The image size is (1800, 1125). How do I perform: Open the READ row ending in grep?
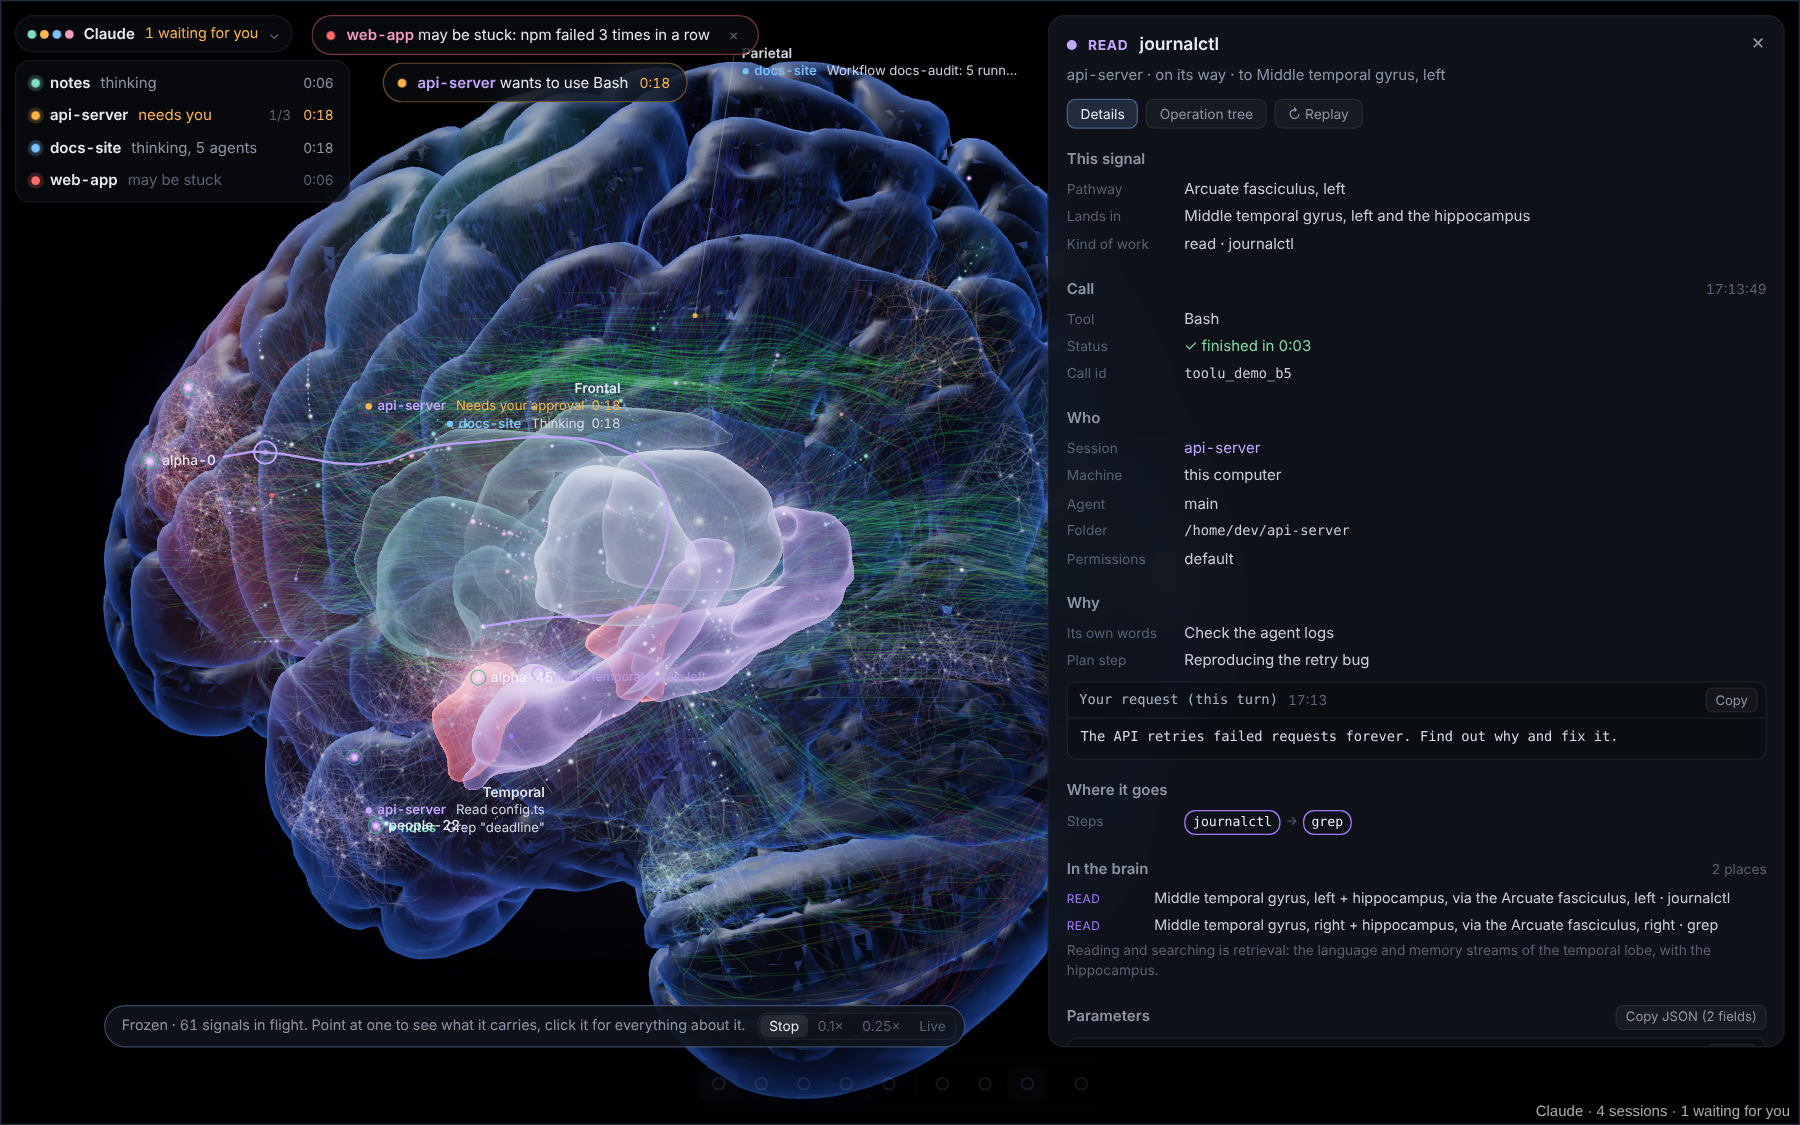click(x=1416, y=925)
